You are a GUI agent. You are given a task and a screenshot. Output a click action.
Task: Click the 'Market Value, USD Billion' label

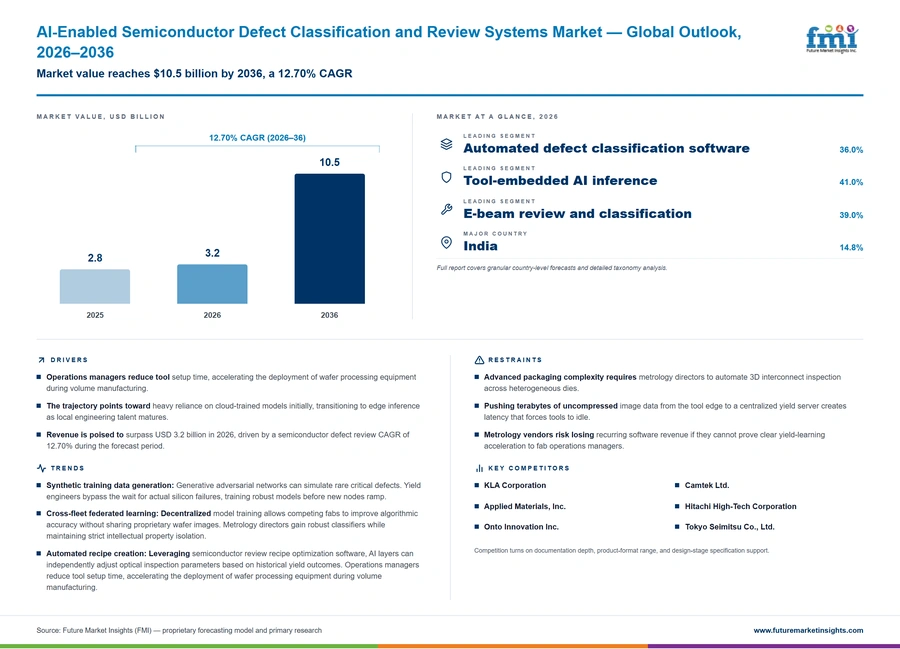(100, 116)
